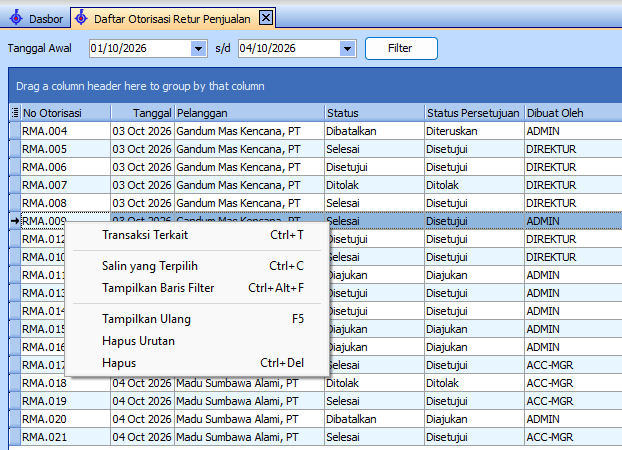Click Pelanggan cell of RMA.005 row

tap(250, 149)
